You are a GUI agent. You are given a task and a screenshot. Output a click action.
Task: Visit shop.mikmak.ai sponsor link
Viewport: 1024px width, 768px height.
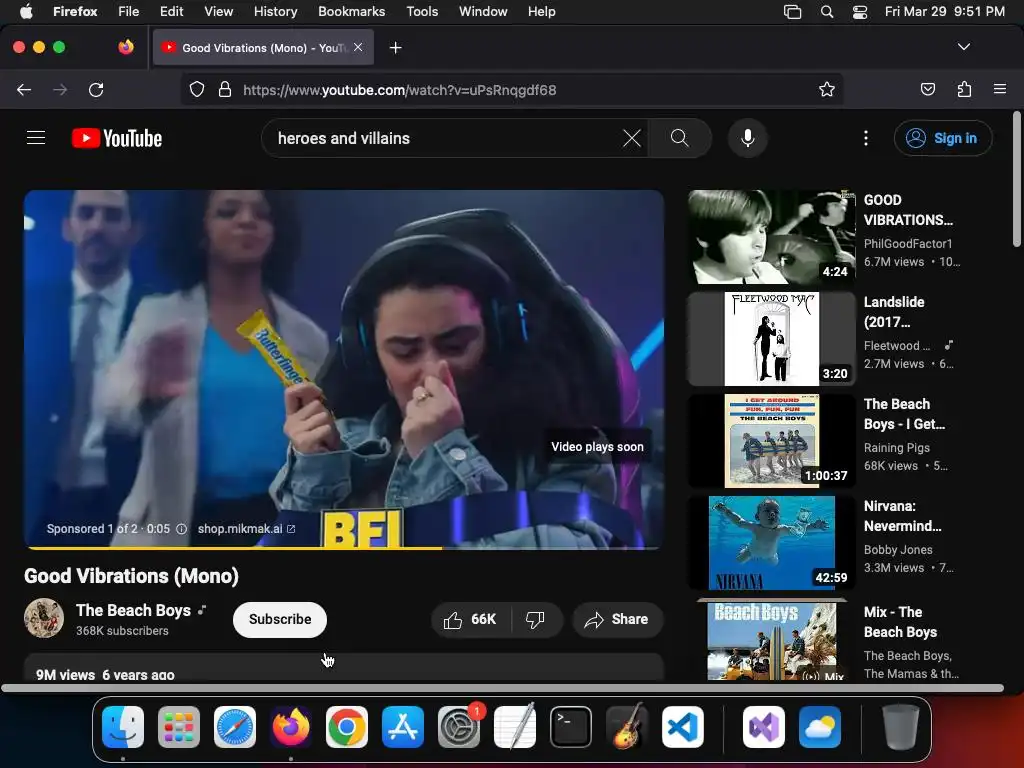point(246,528)
